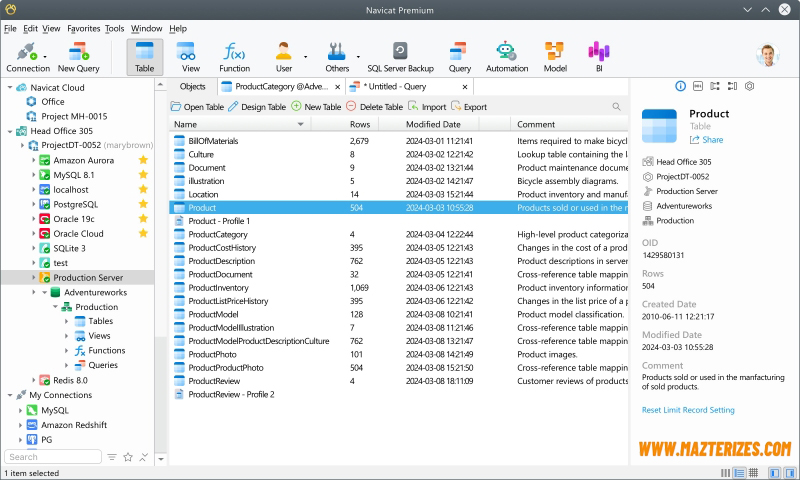Toggle favorite star for Amazon Aurora
The image size is (800, 480).
click(x=143, y=160)
